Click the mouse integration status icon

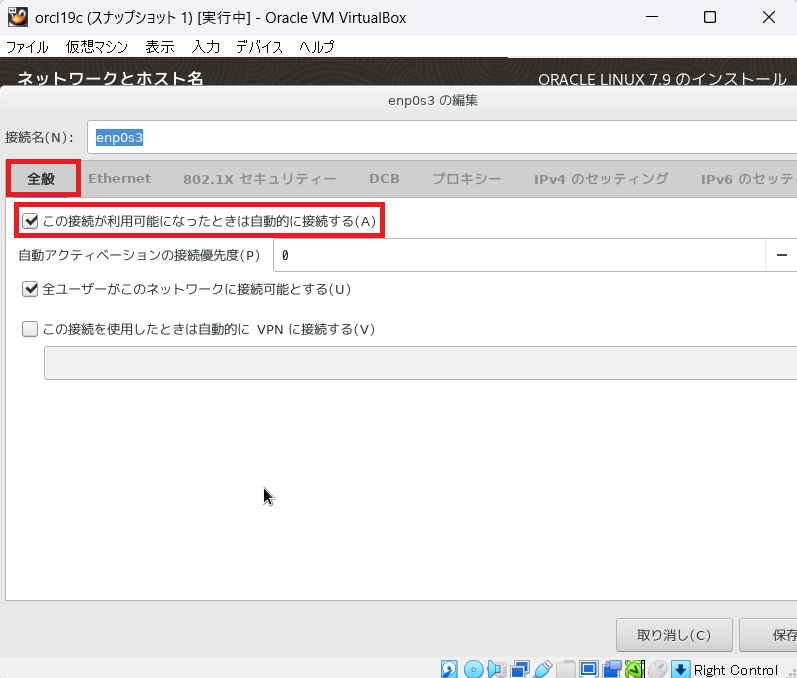[657, 669]
